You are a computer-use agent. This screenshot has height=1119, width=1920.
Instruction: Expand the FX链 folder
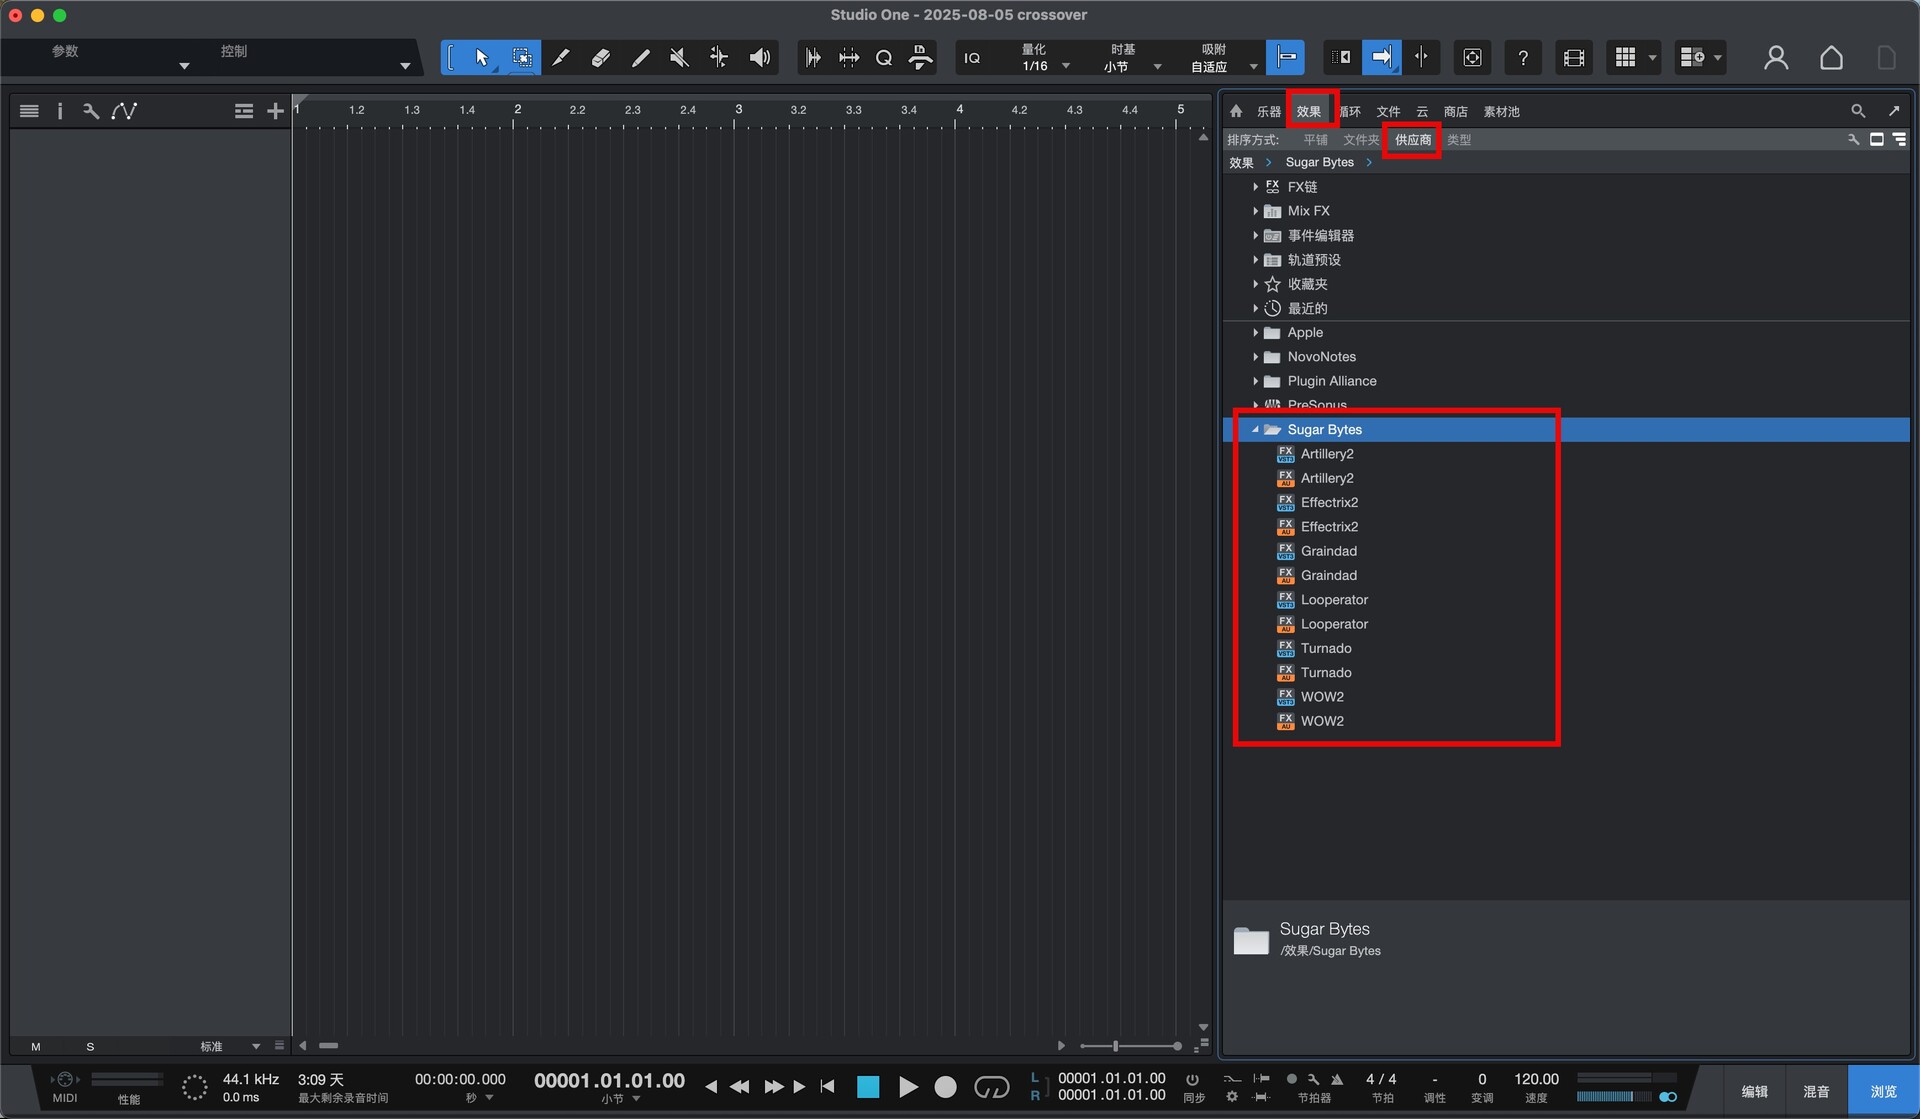click(1255, 187)
